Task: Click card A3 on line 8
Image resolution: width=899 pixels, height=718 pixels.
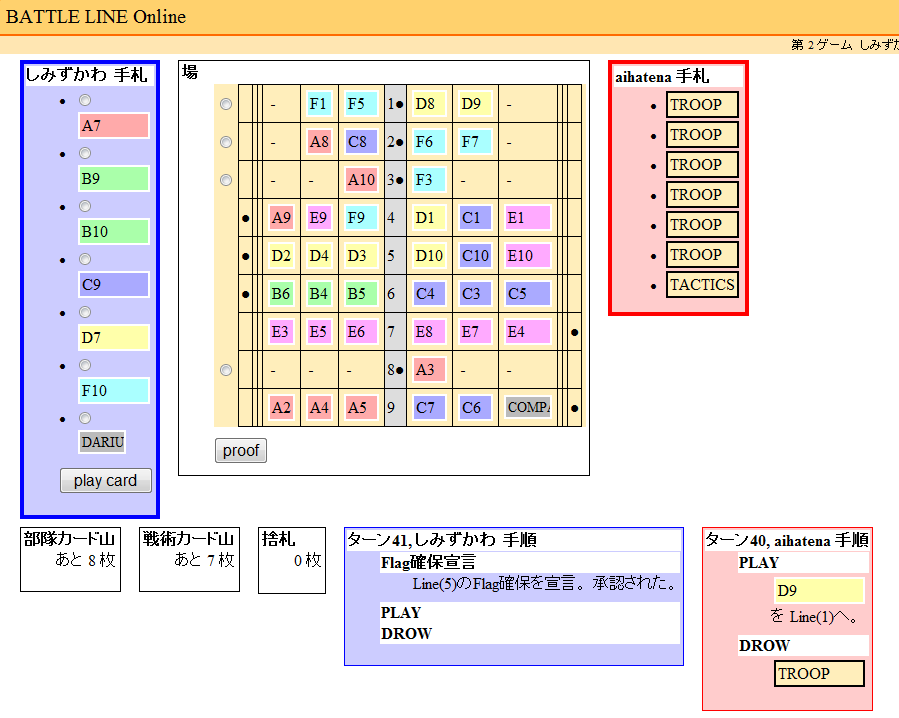Action: [x=429, y=370]
